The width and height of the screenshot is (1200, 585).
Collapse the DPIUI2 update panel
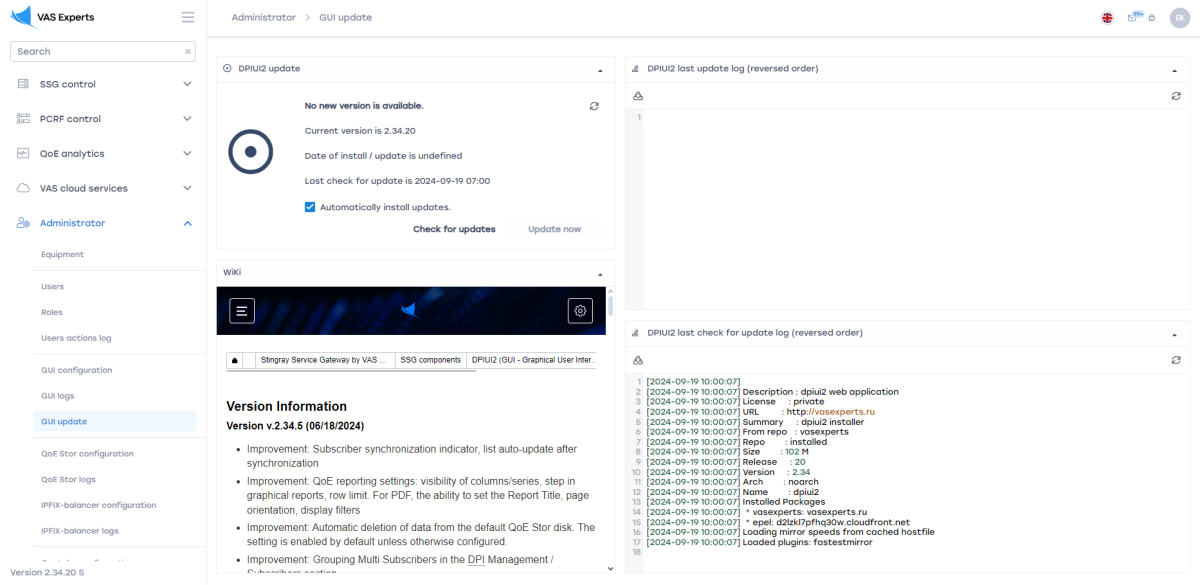600,70
